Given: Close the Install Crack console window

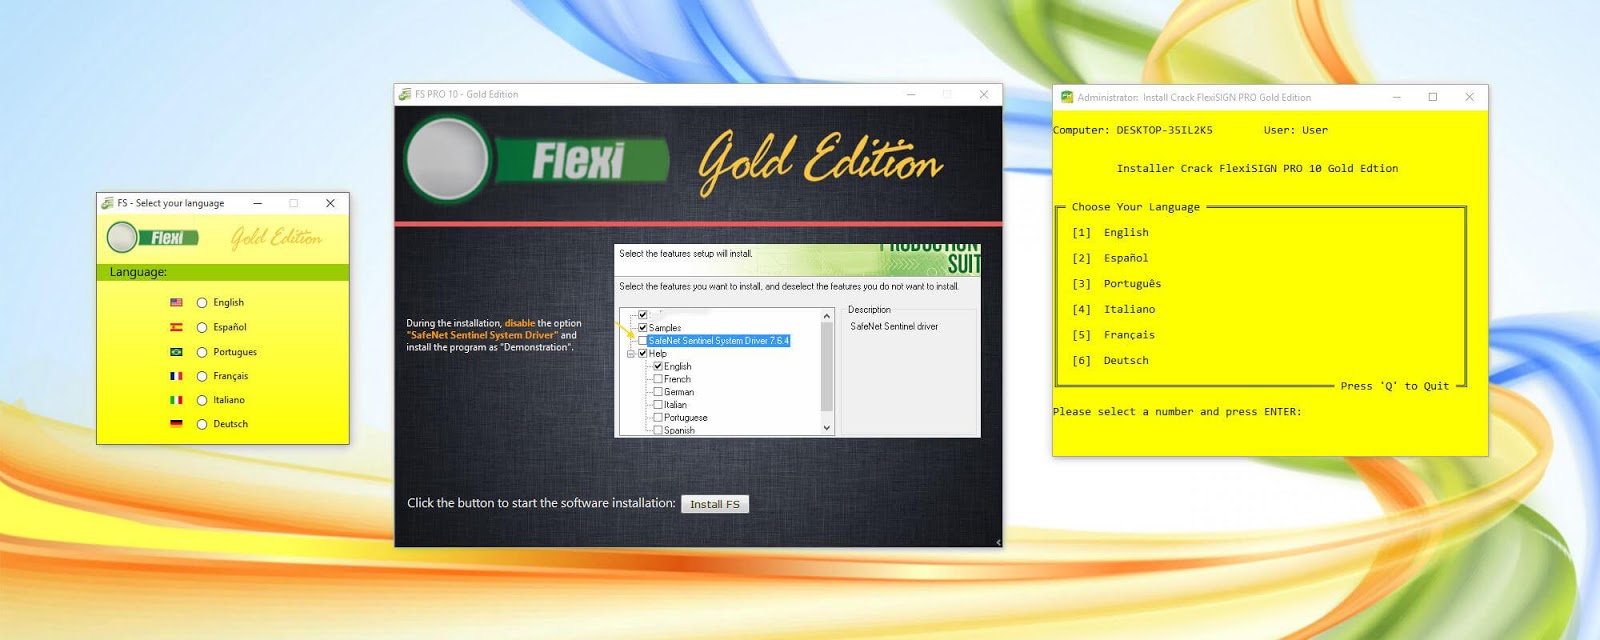Looking at the screenshot, I should 1469,97.
